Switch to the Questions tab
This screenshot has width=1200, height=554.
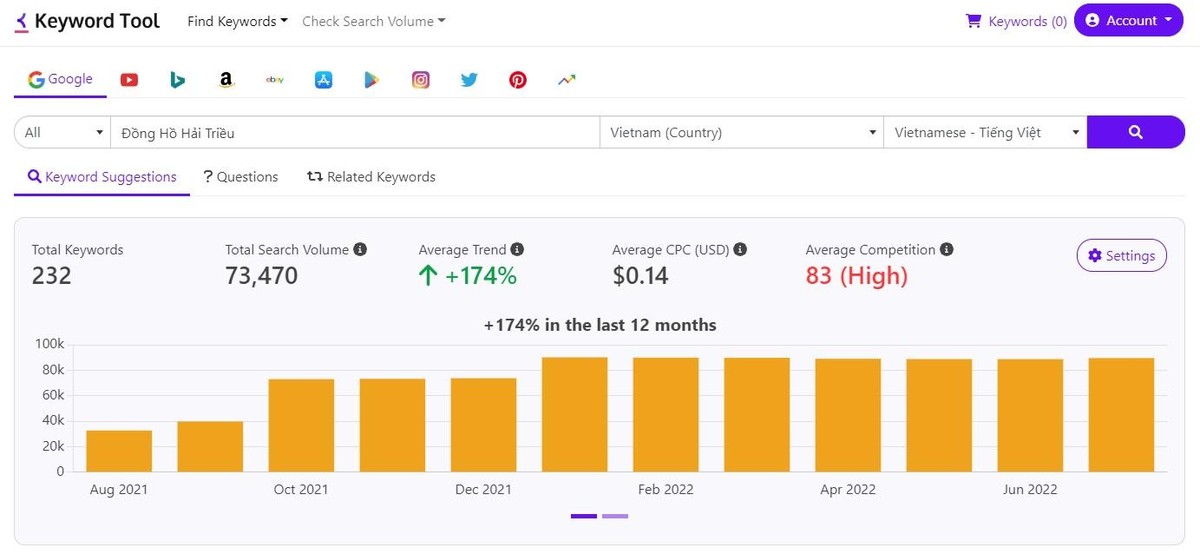240,177
